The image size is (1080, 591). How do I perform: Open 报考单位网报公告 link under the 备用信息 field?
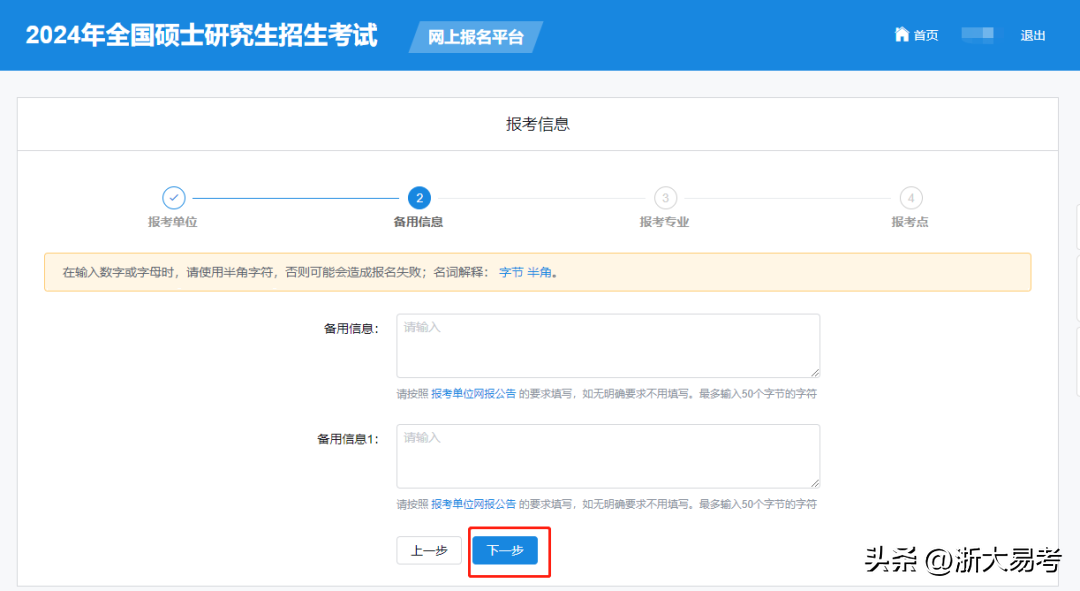pyautogui.click(x=474, y=394)
